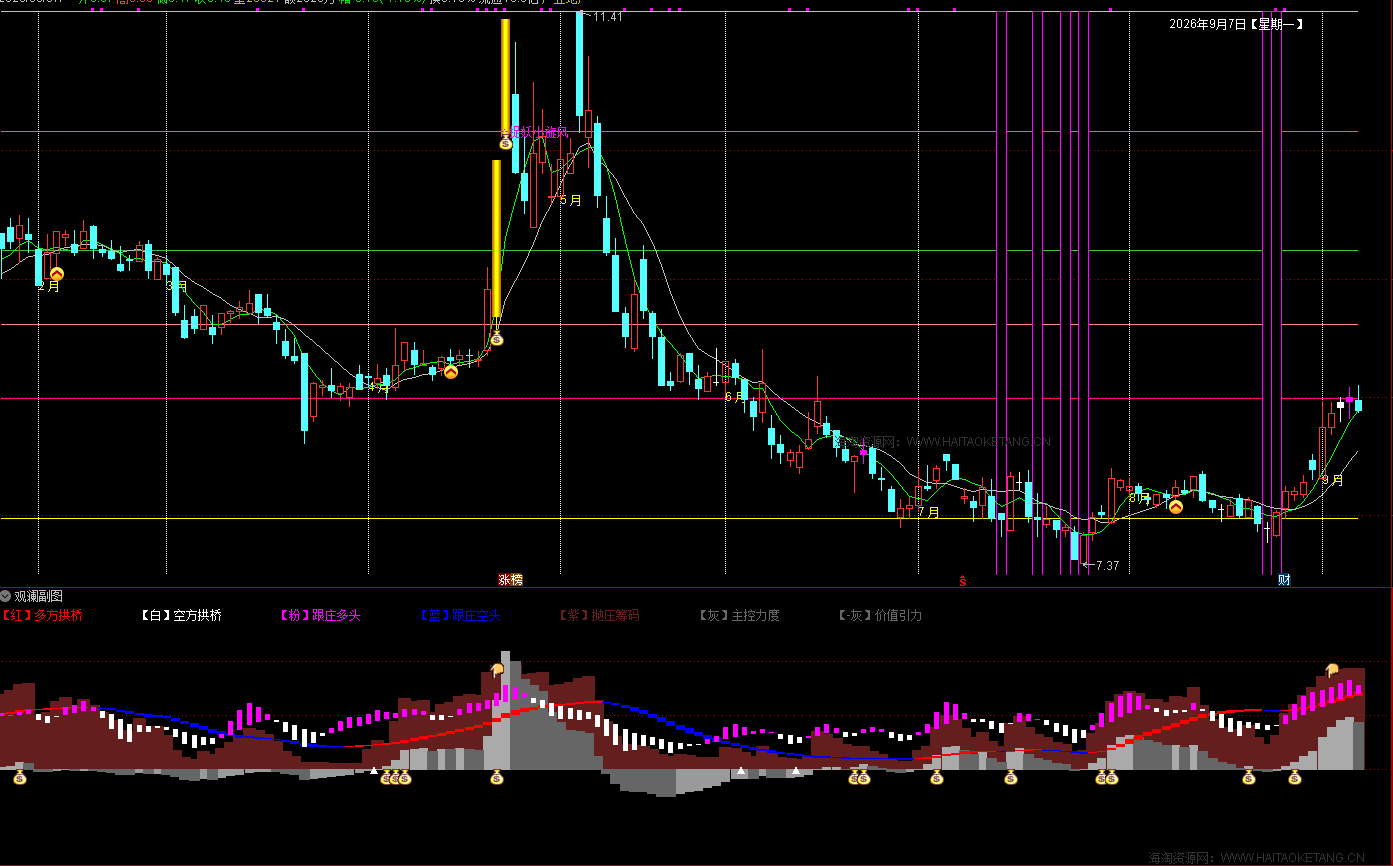Select the 【红】多方拱桥 legend label
The width and height of the screenshot is (1393, 866).
[42, 615]
